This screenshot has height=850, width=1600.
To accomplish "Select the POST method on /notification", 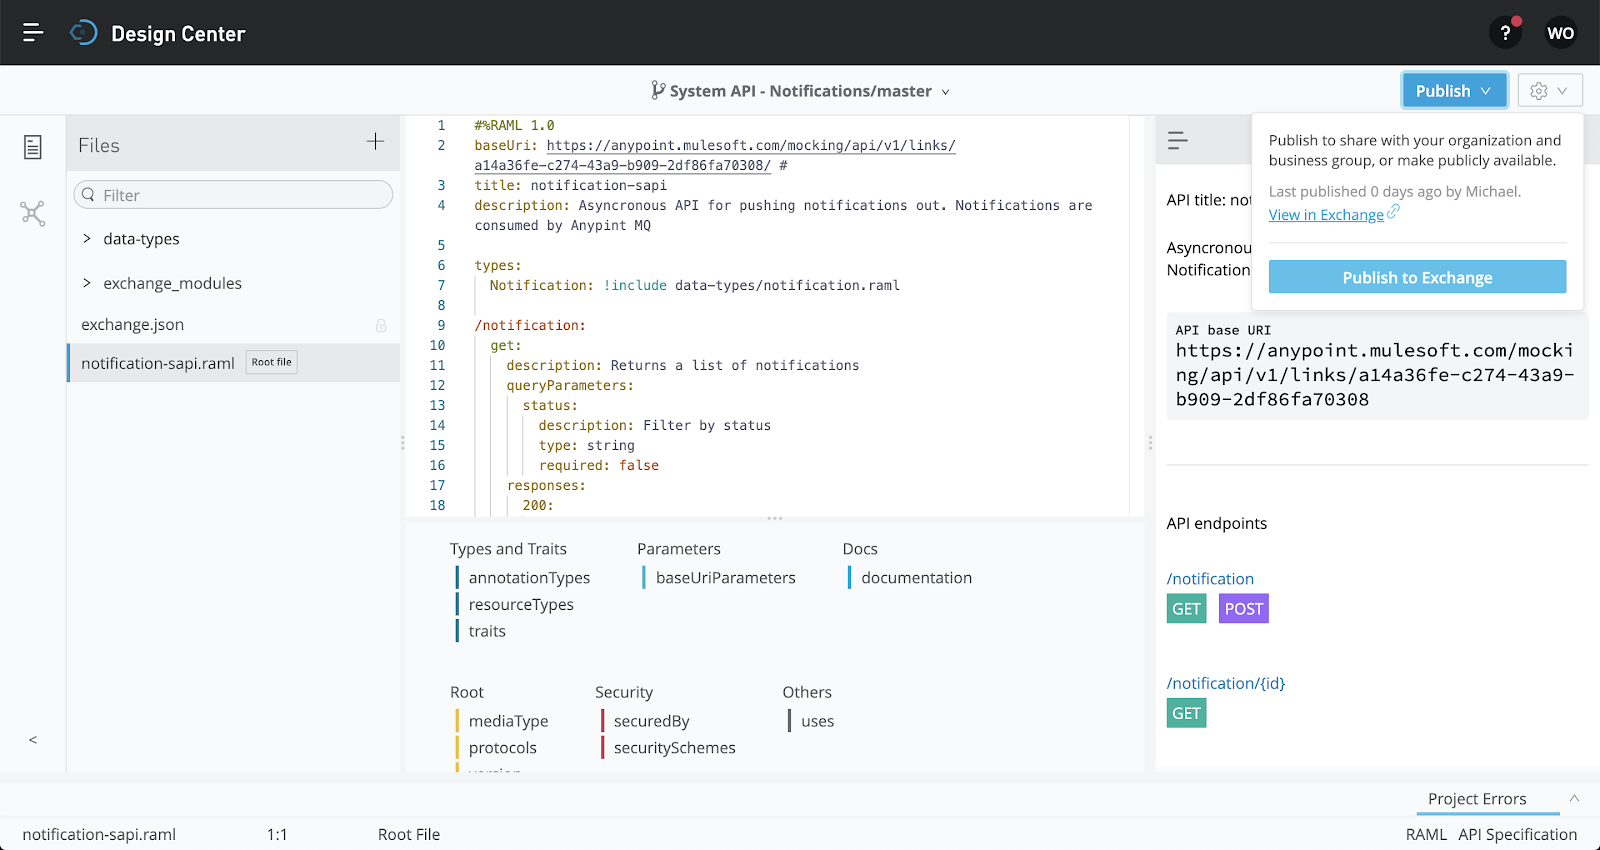I will [x=1243, y=609].
